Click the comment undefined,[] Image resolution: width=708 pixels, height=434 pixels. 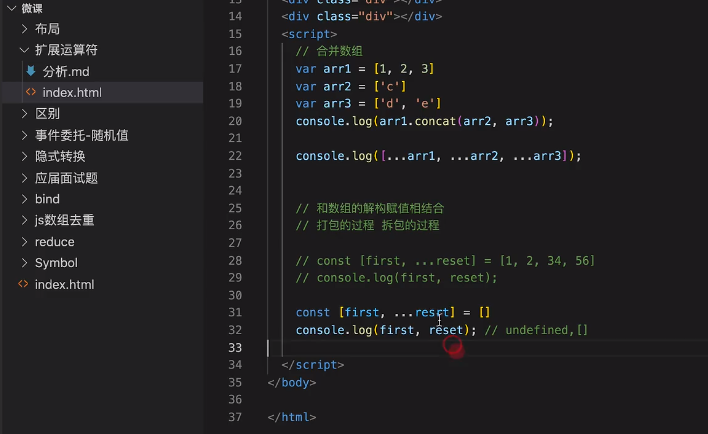click(x=536, y=330)
